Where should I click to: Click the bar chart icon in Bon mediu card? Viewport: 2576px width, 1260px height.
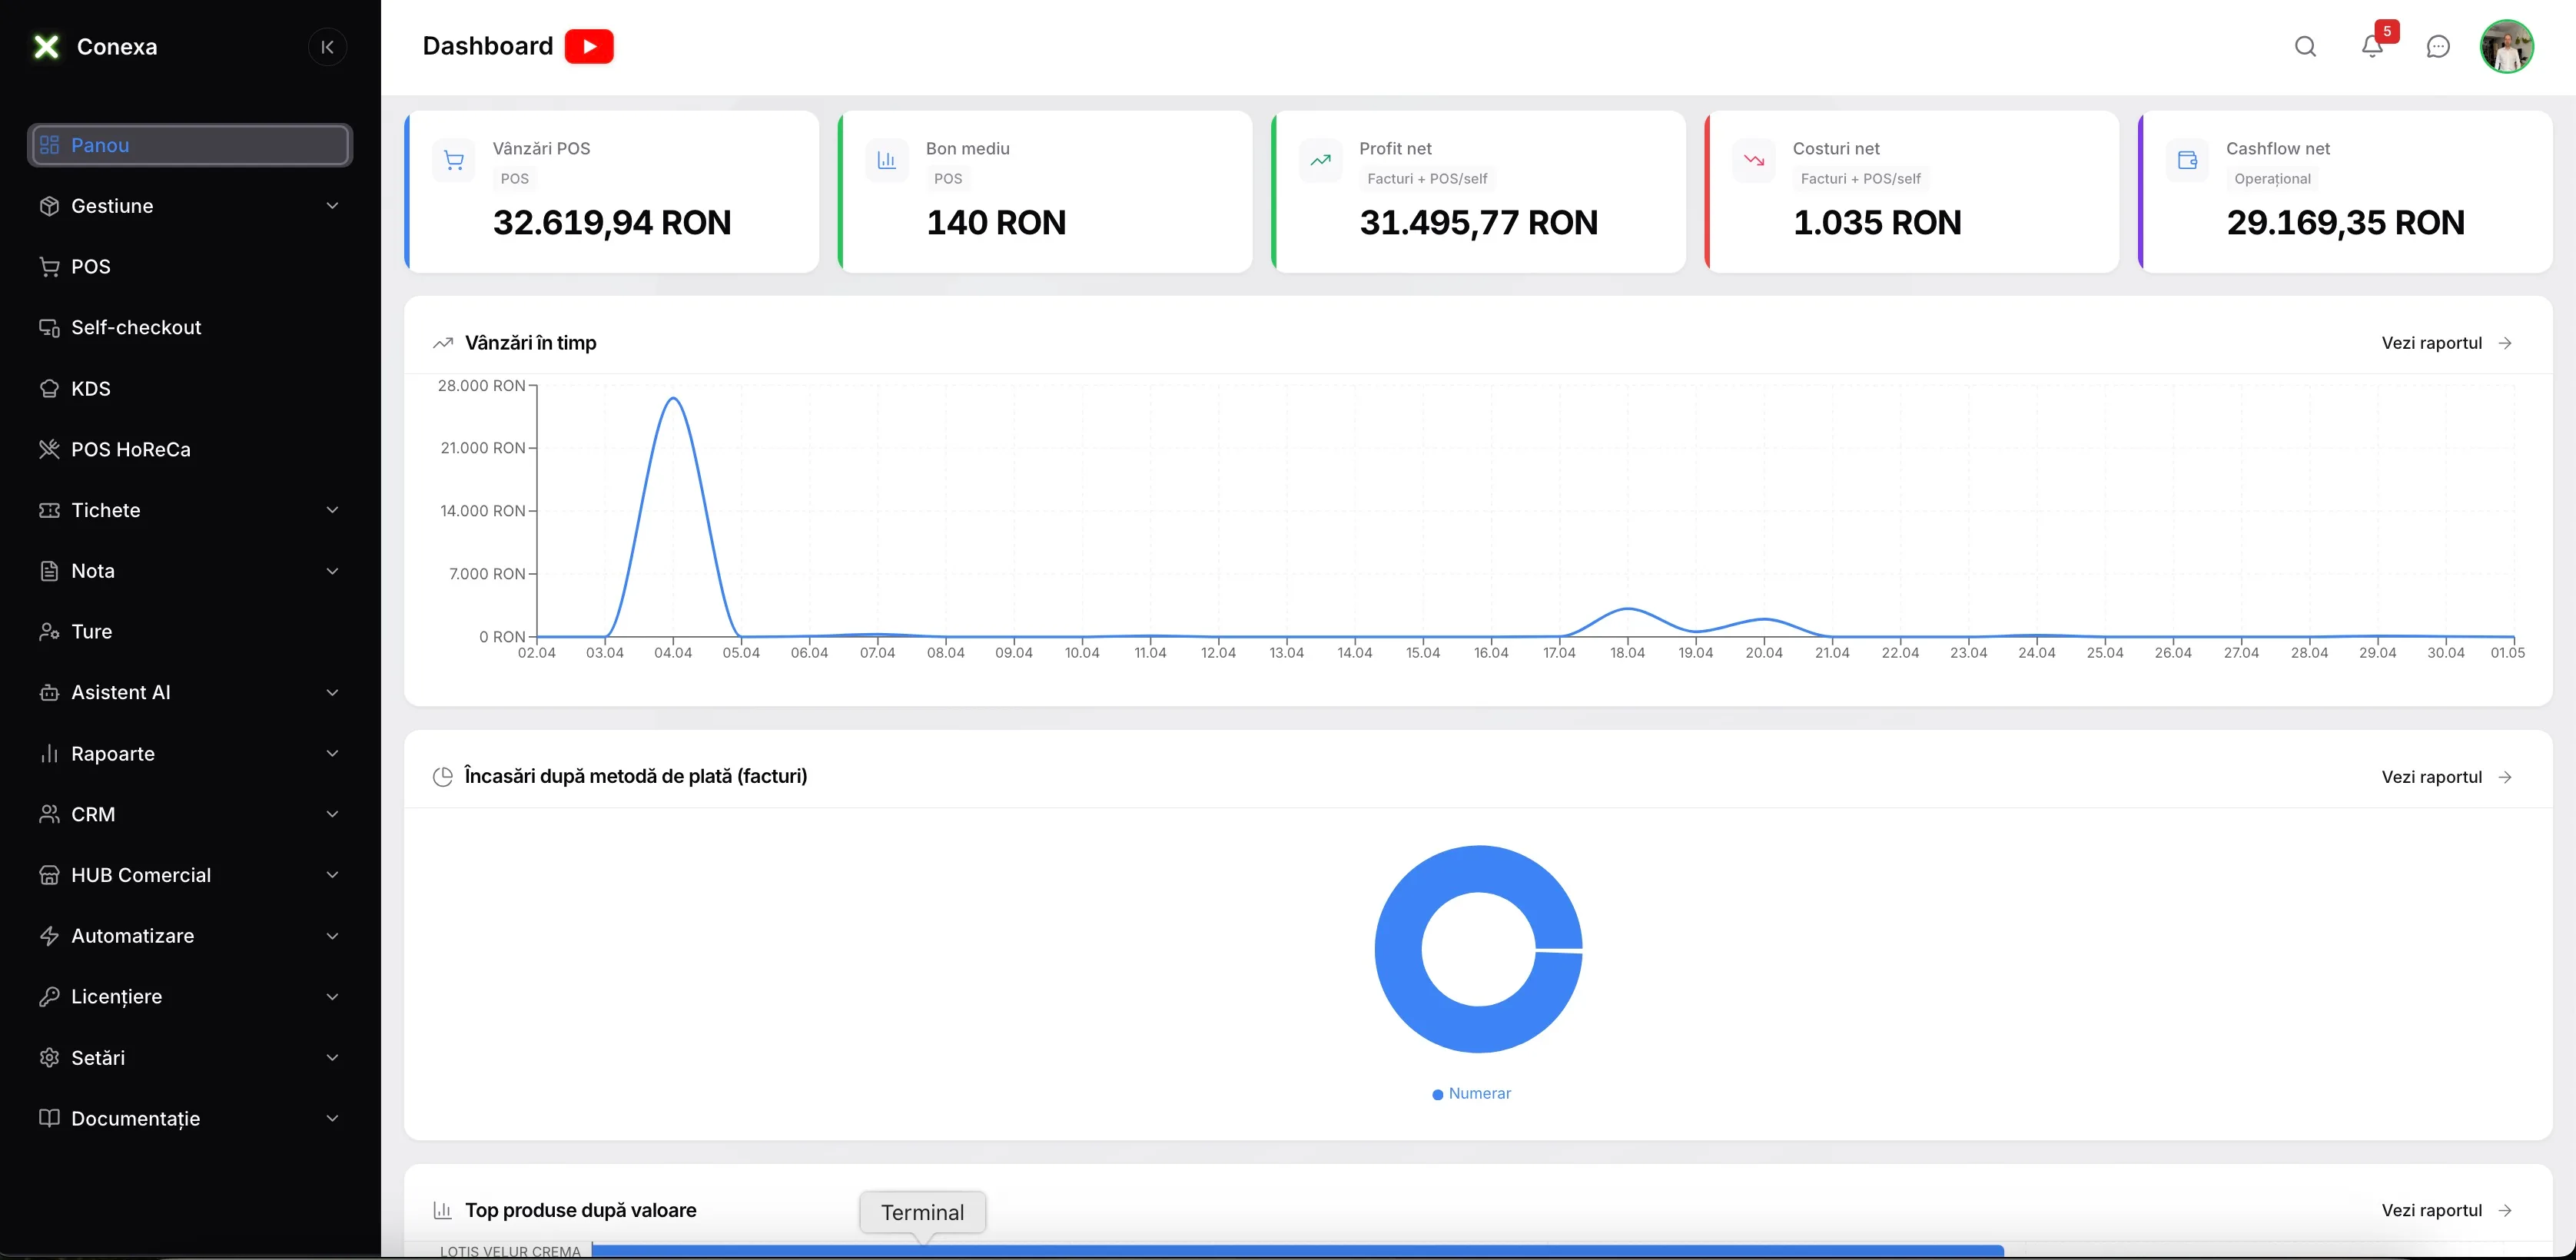click(887, 161)
